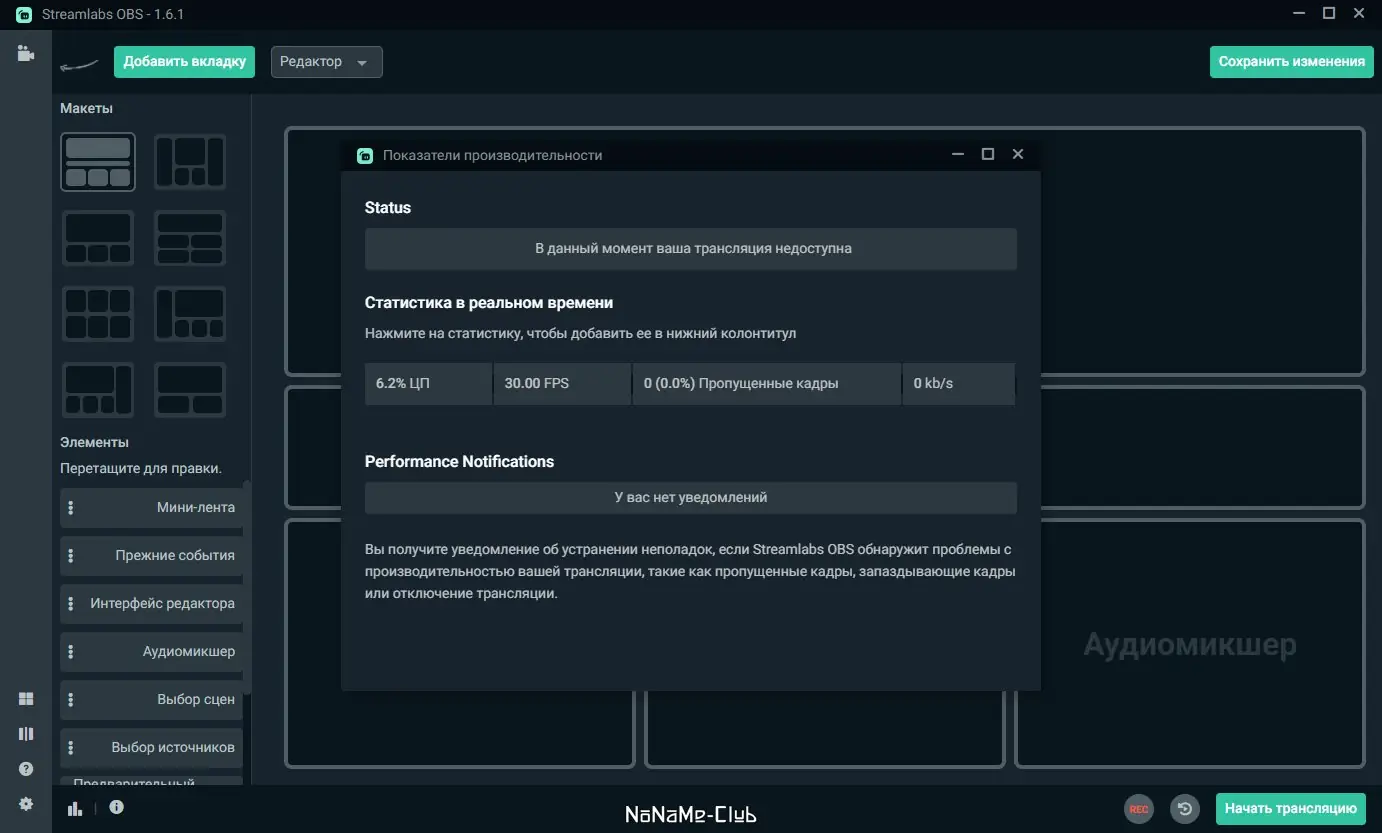Click the 'Status' heading
Screen dimensions: 1382x833
click(388, 208)
